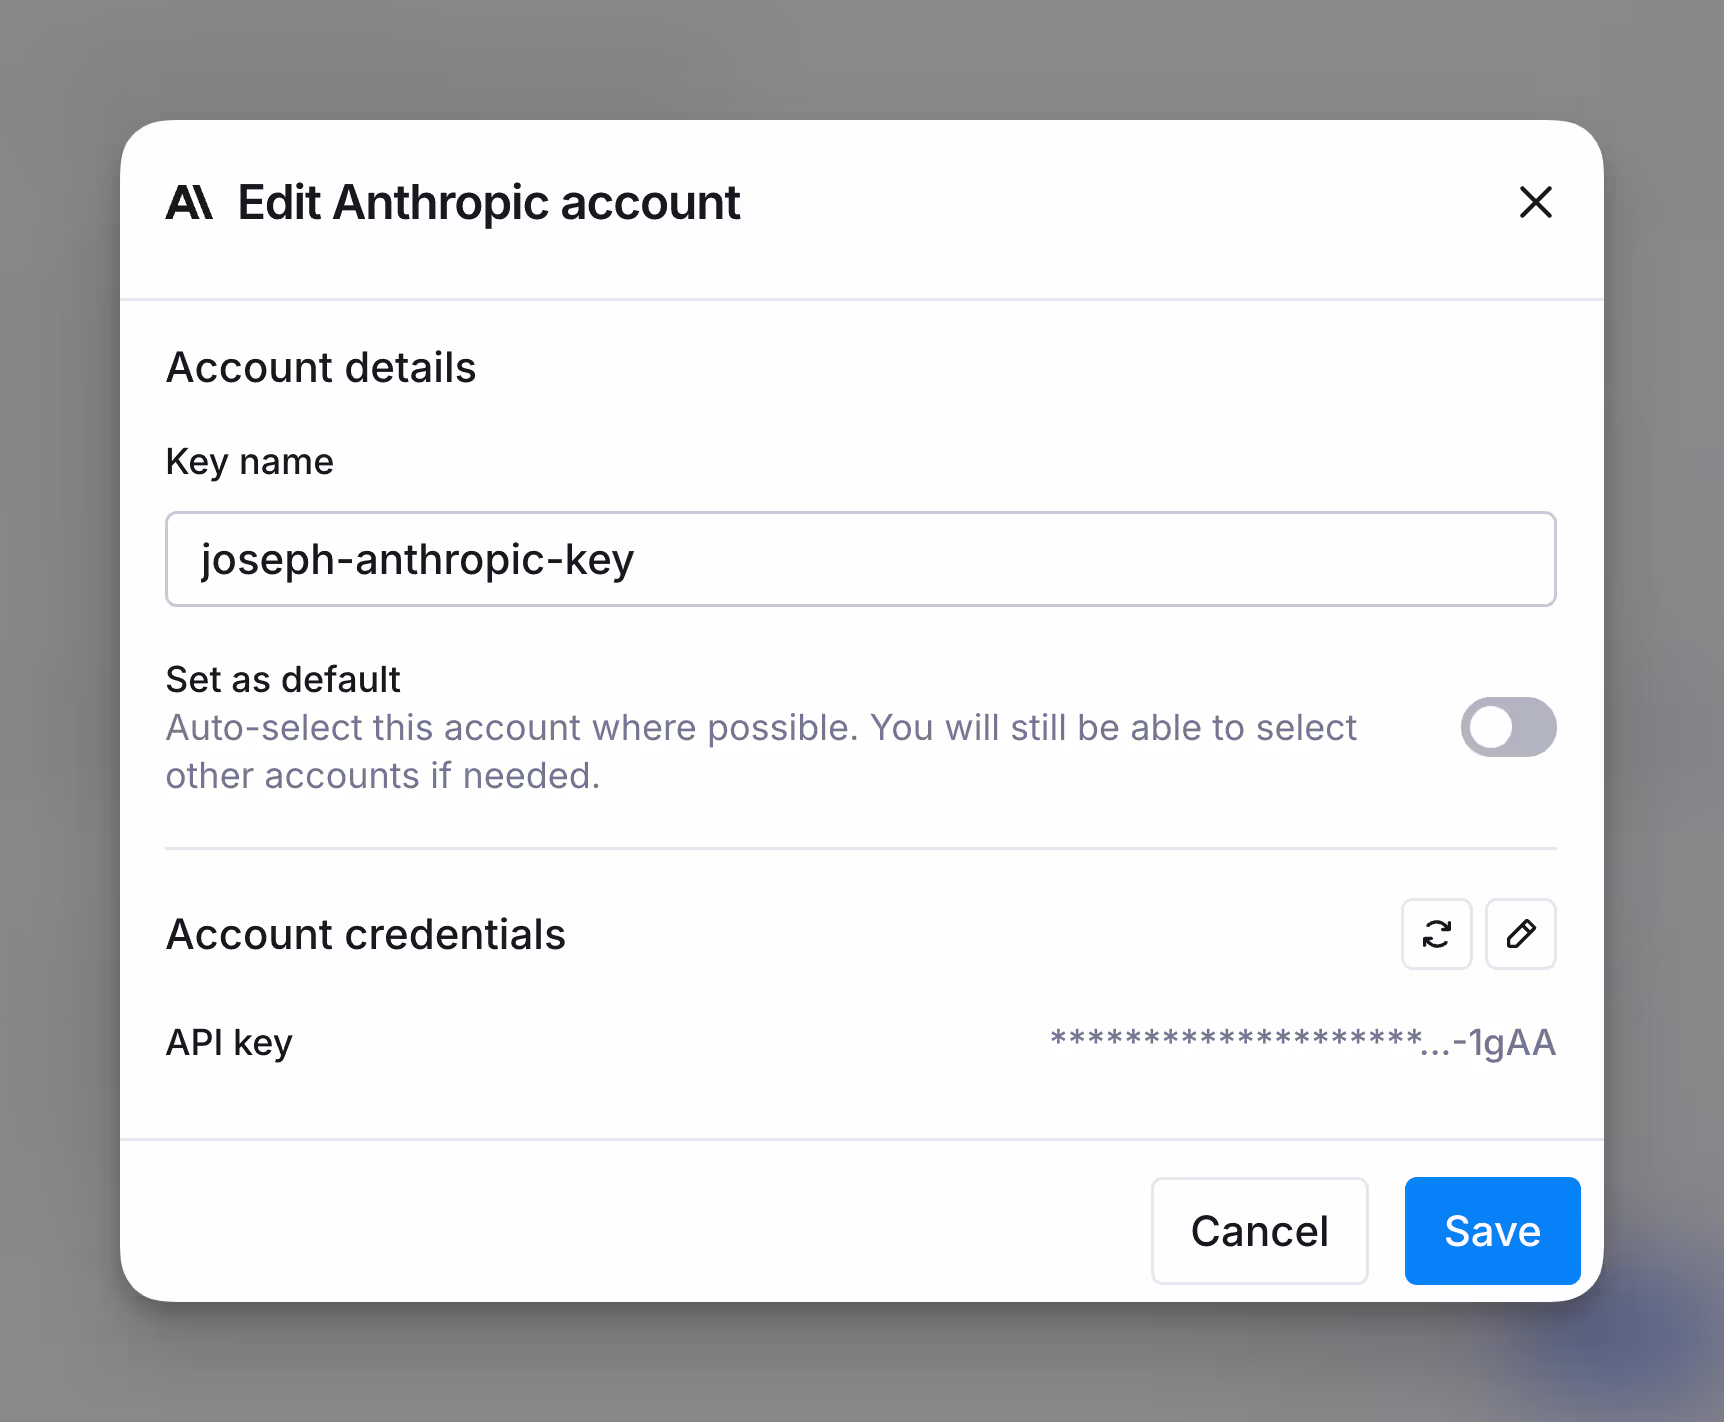Click the Cancel button
This screenshot has width=1724, height=1422.
[x=1259, y=1231]
